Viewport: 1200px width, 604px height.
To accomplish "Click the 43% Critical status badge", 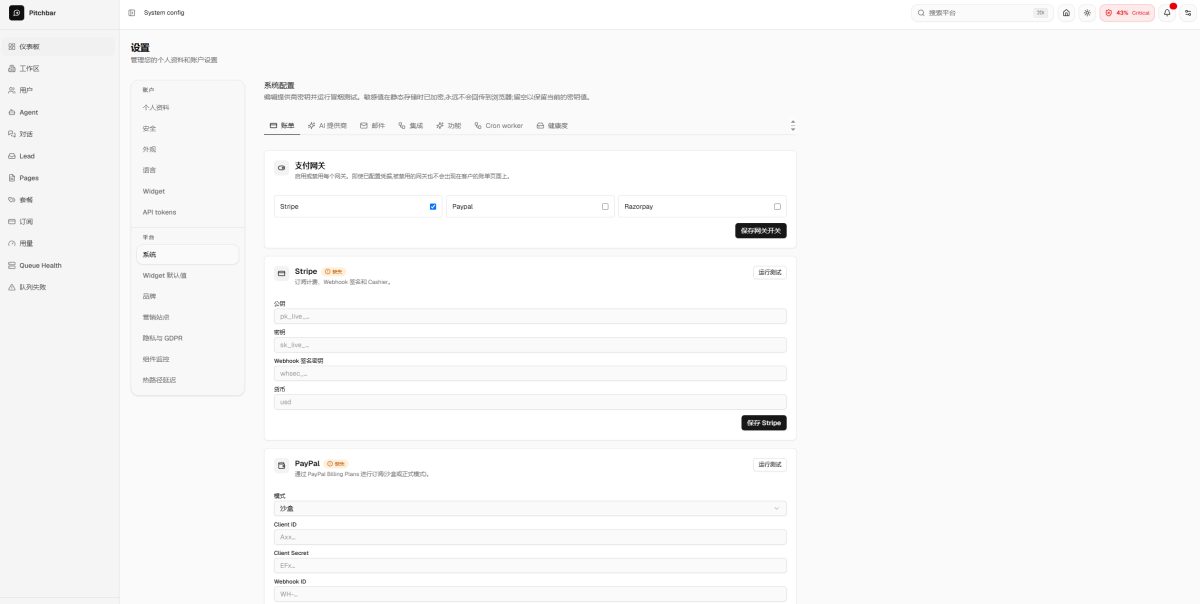I will [1127, 13].
